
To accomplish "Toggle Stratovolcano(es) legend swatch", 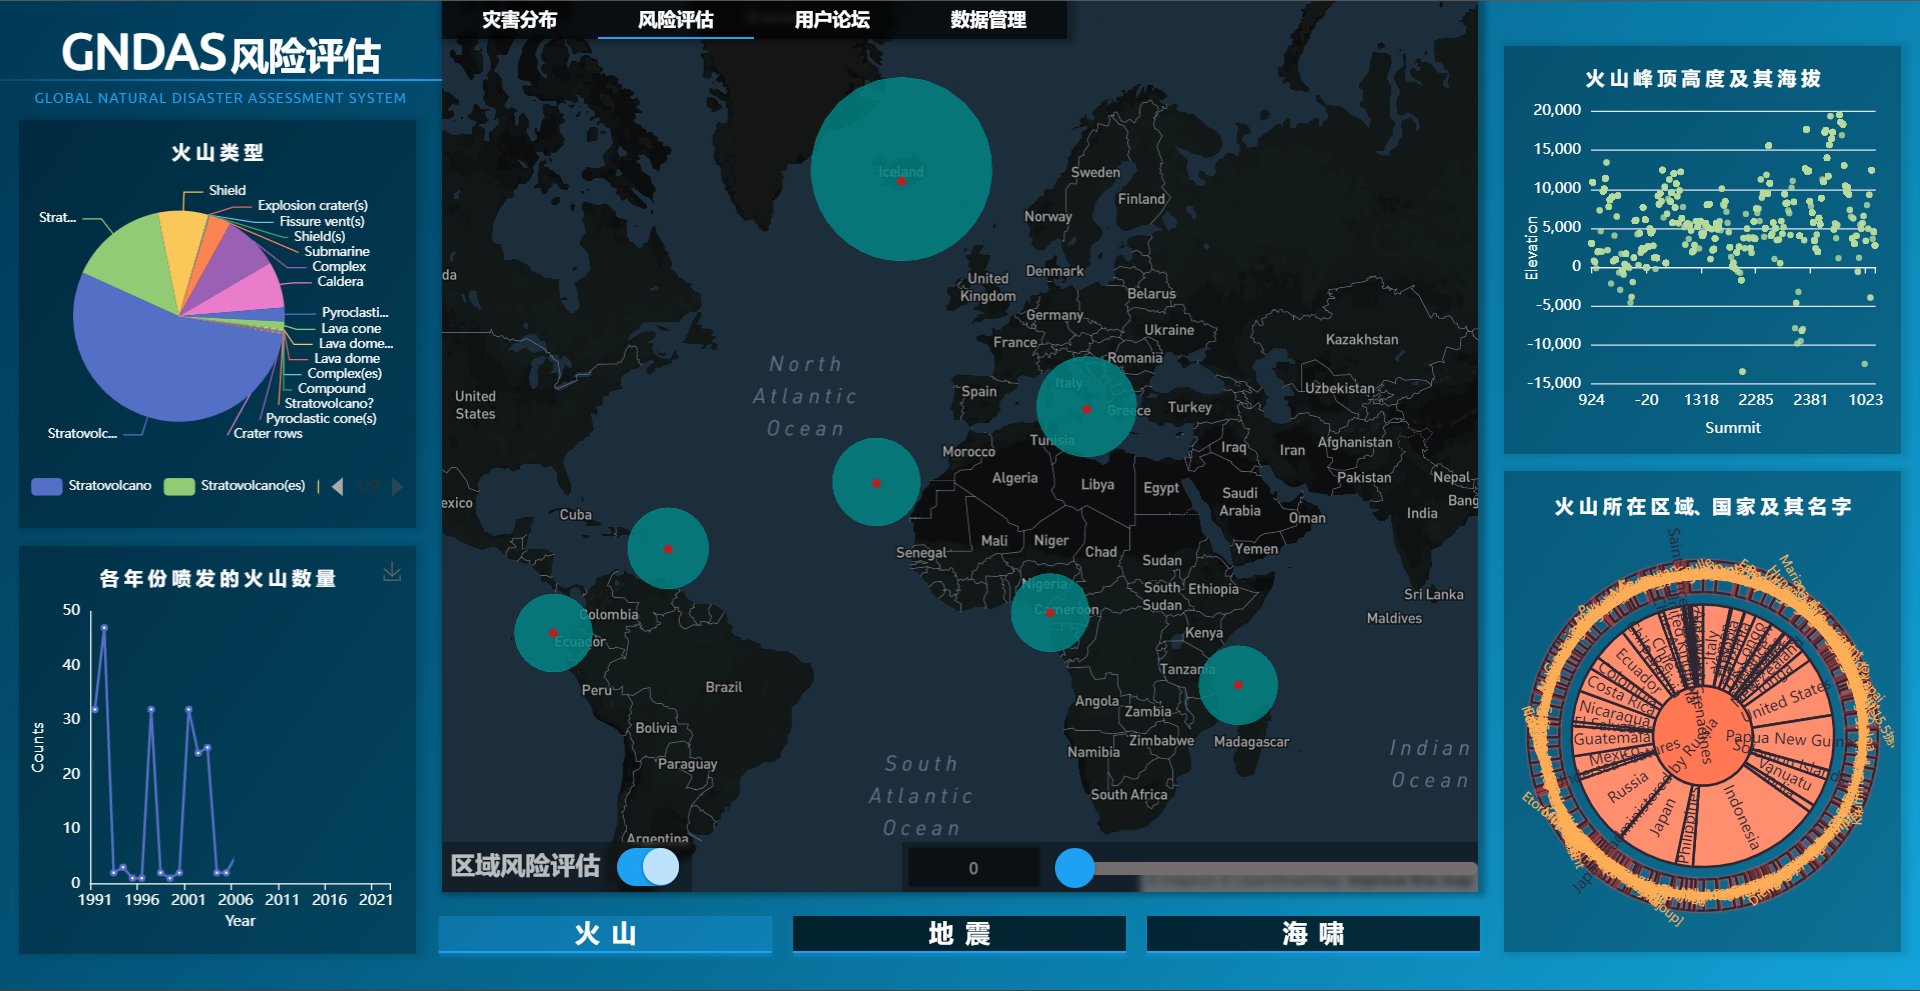I will tap(179, 486).
